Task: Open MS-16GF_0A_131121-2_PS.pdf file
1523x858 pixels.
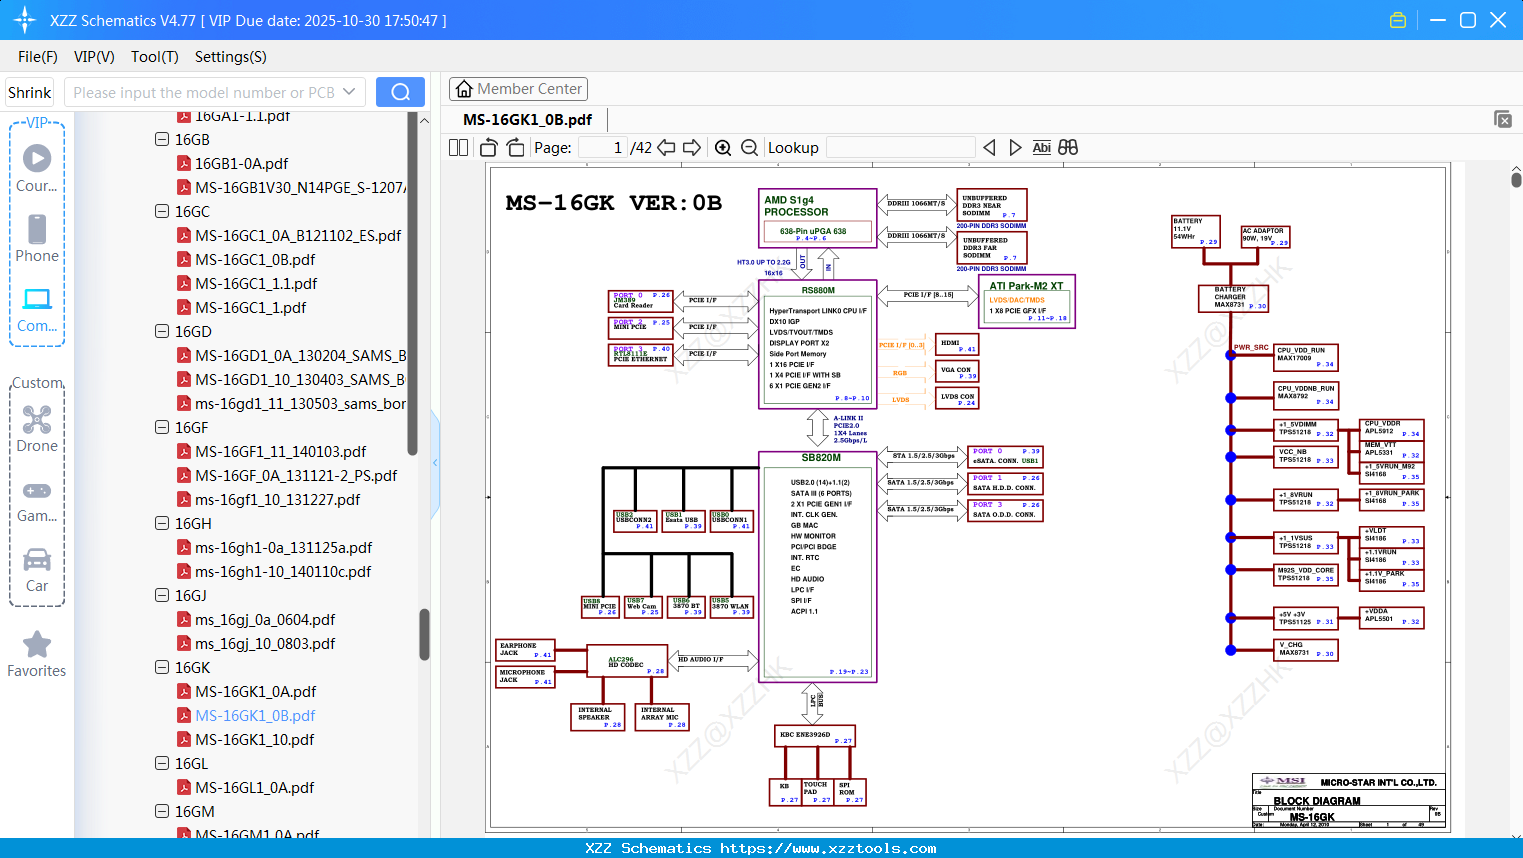Action: [296, 476]
